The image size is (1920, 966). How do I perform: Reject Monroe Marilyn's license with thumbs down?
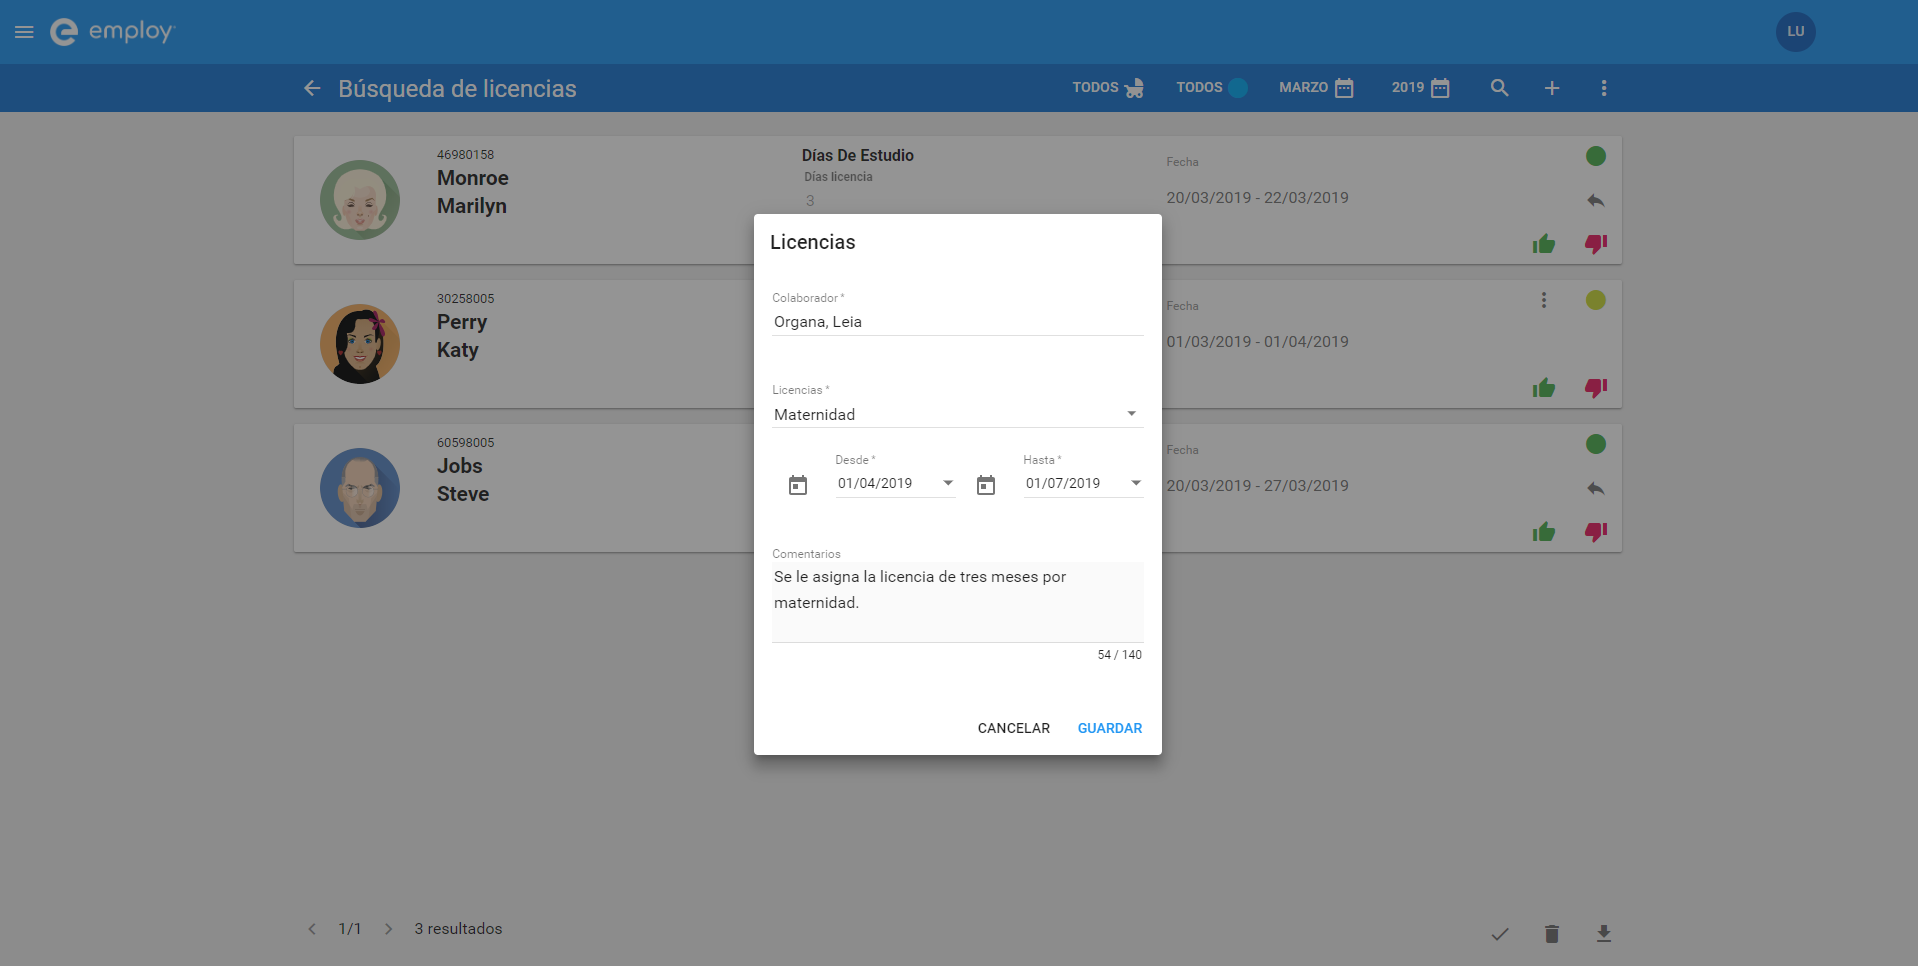click(1596, 244)
